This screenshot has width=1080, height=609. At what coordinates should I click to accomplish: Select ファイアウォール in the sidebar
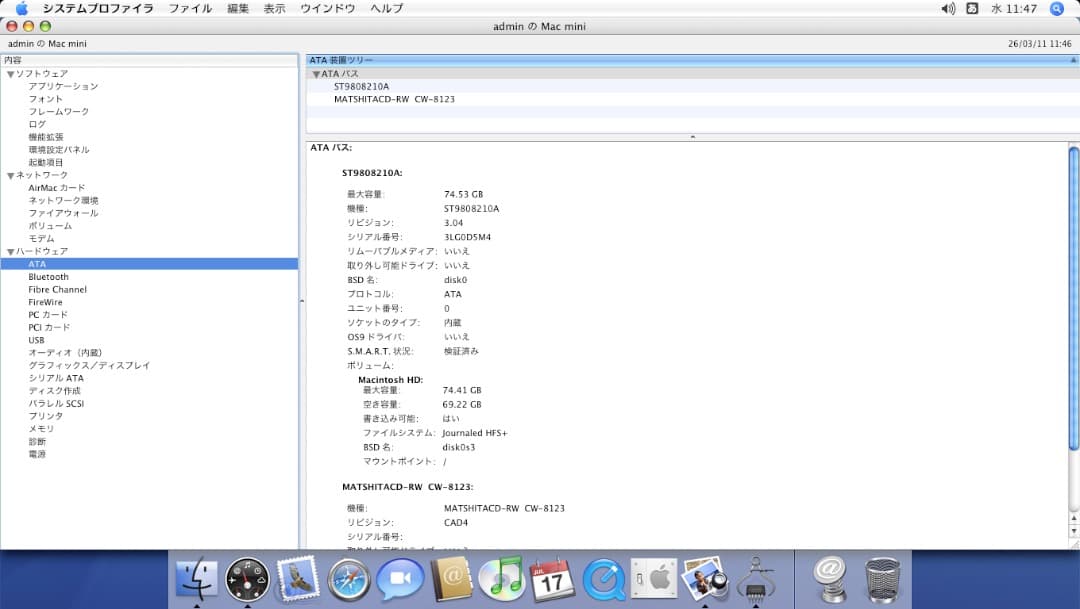pyautogui.click(x=63, y=213)
